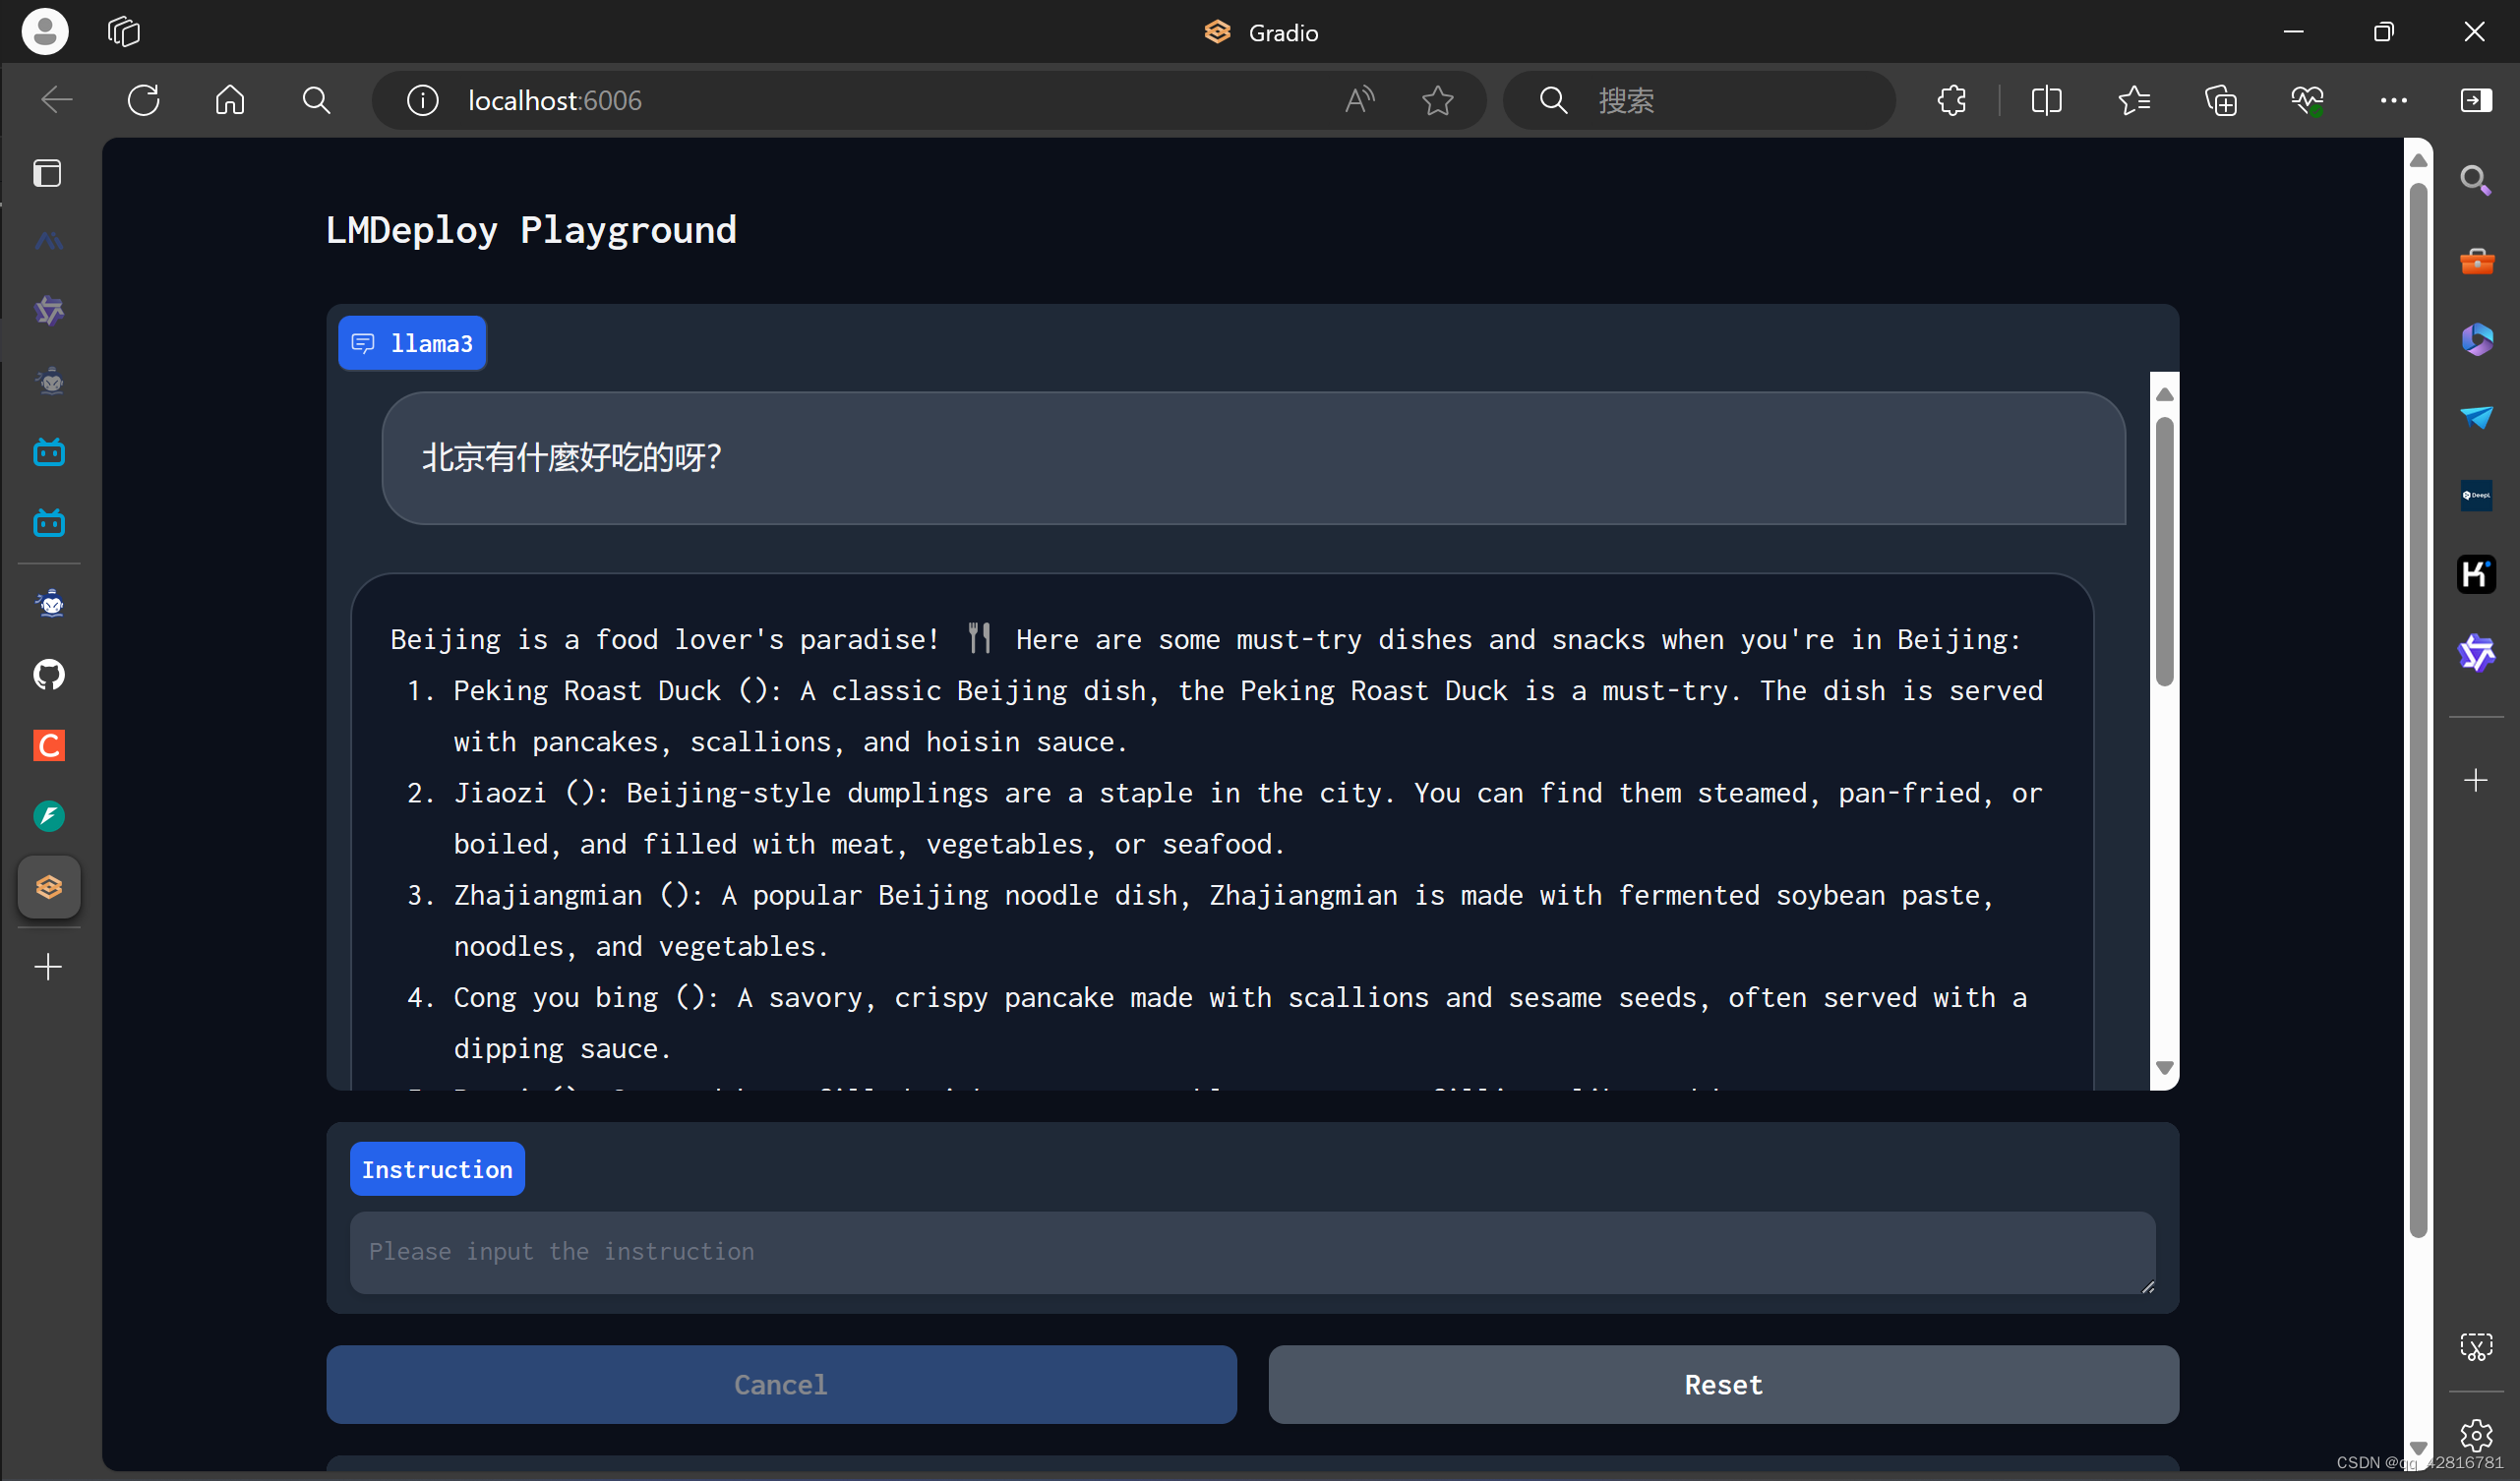Open the extensions puzzle icon
The image size is (2520, 1481).
click(x=1951, y=100)
